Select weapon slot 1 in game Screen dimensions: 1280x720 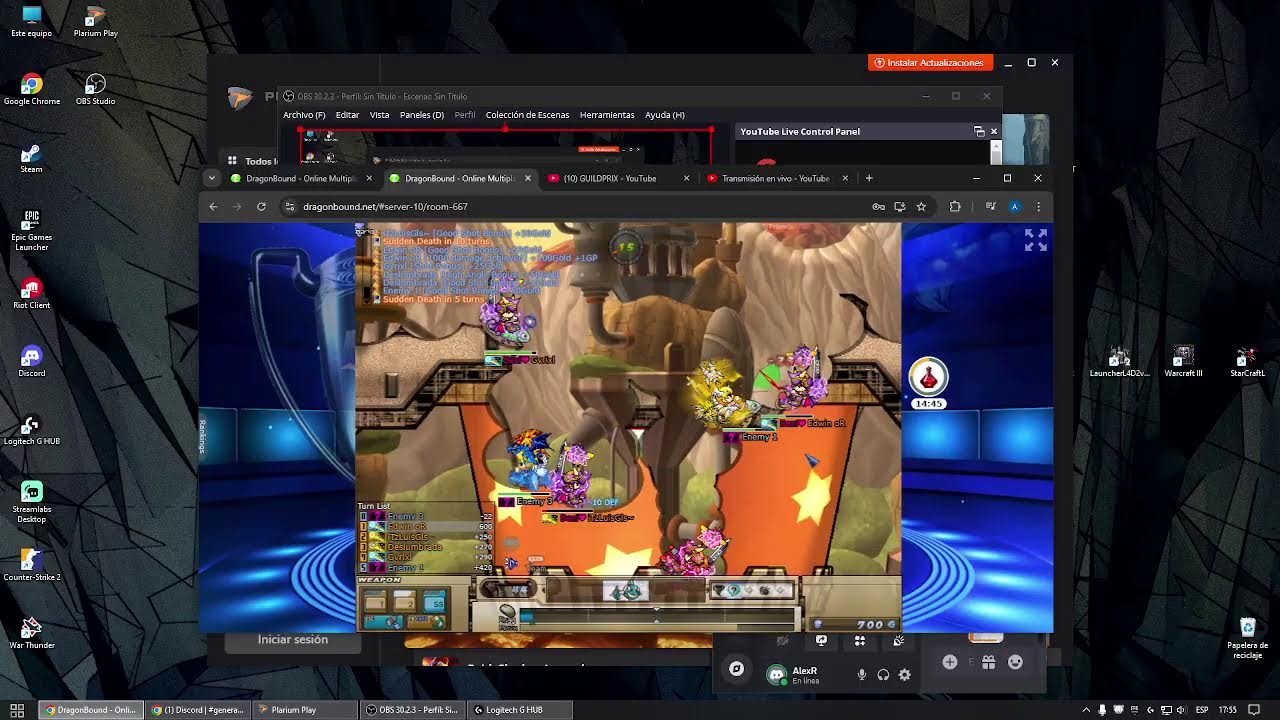tap(375, 602)
